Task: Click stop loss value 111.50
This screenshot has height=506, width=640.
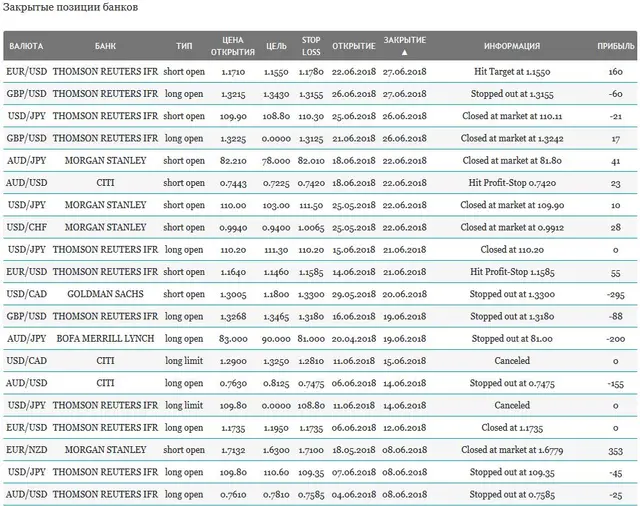Action: coord(311,205)
